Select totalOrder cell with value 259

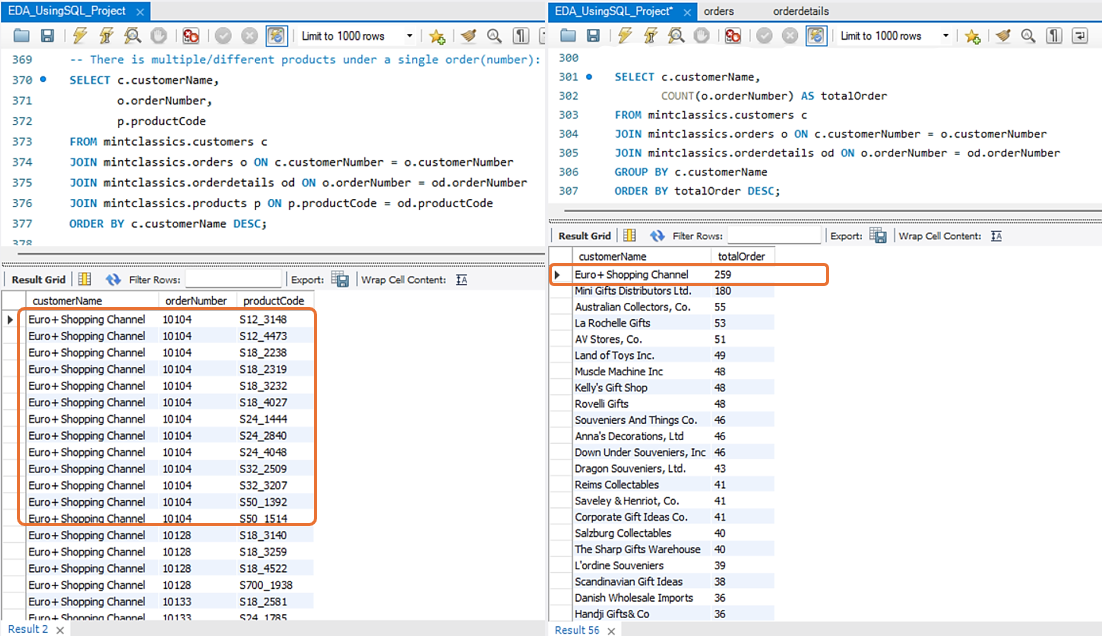(x=742, y=275)
